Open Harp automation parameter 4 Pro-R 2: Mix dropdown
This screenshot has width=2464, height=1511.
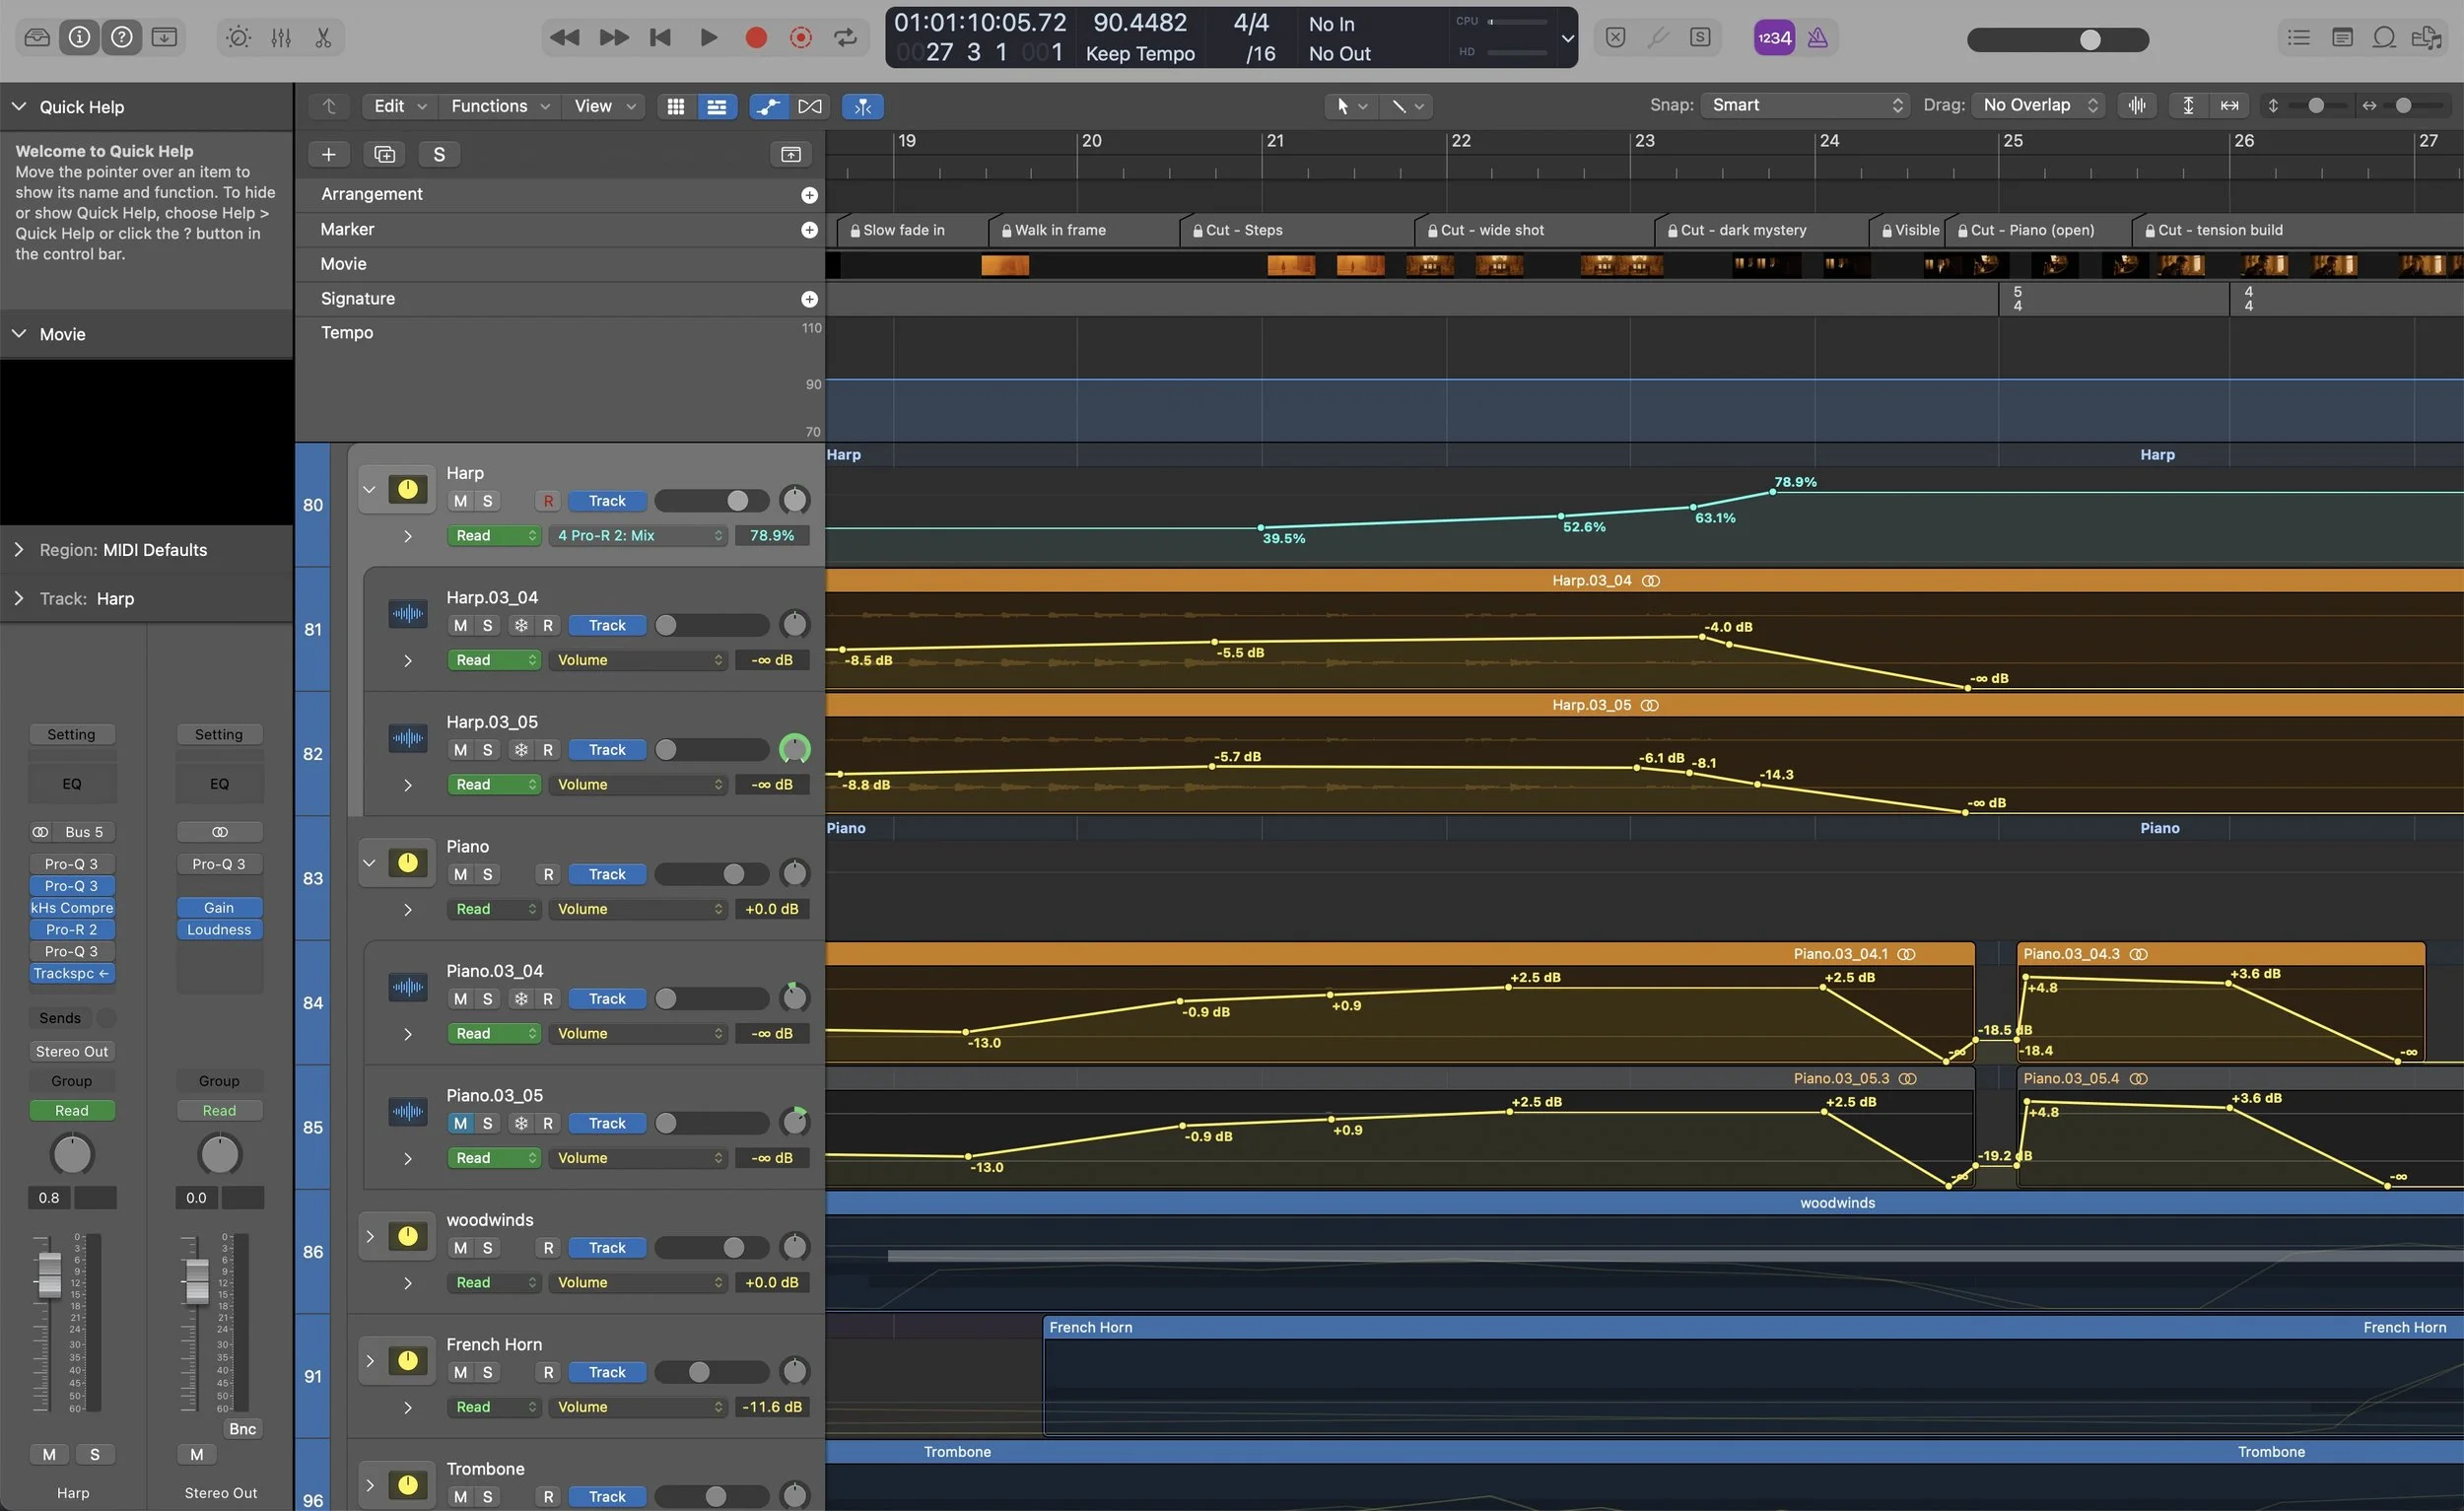pyautogui.click(x=638, y=536)
